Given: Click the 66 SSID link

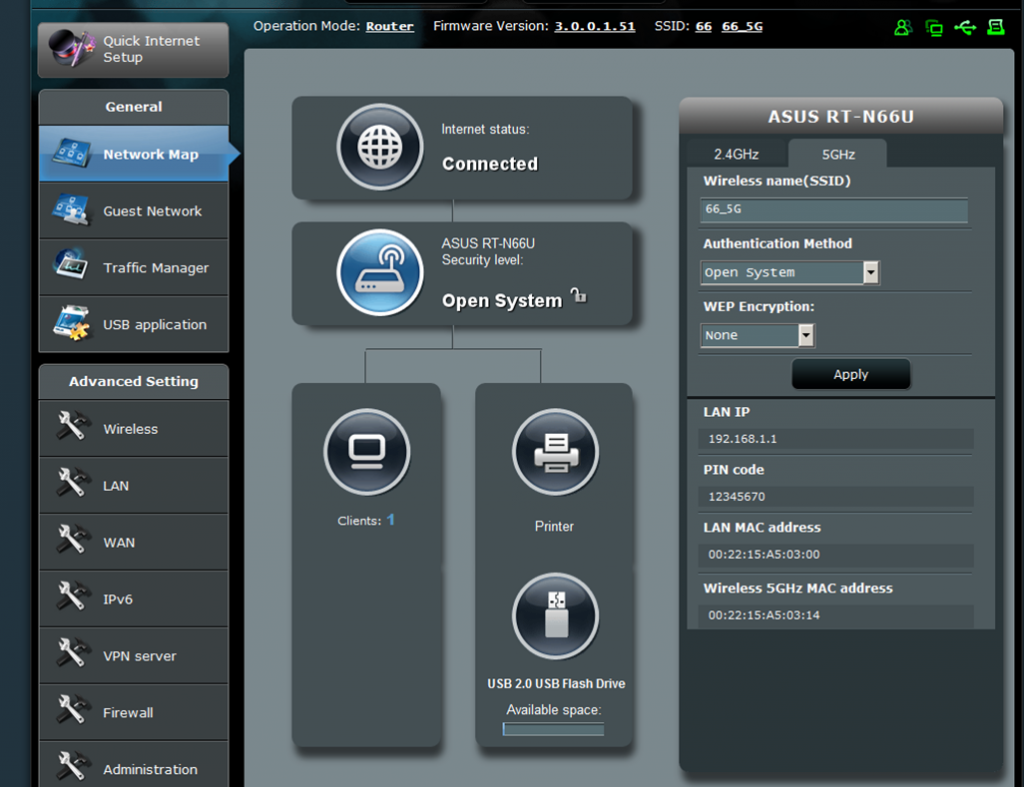Looking at the screenshot, I should [703, 26].
